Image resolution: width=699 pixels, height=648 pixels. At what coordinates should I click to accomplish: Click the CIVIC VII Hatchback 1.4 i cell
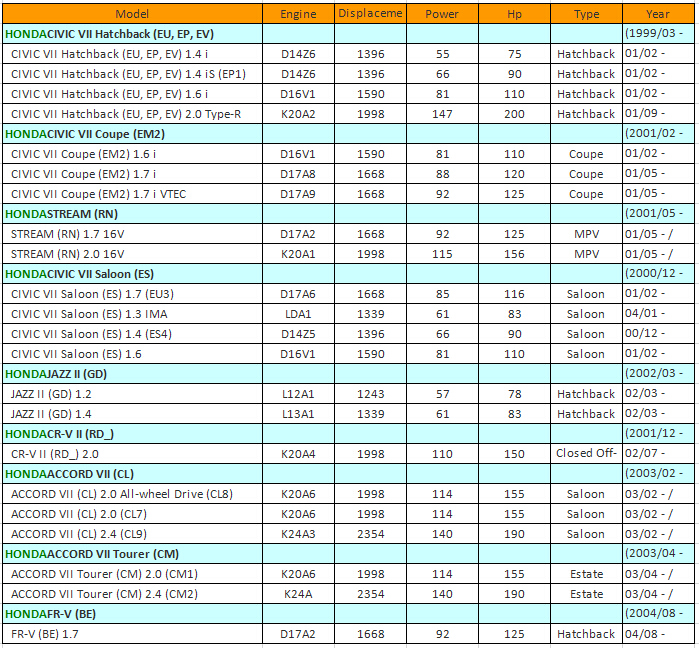(132, 54)
